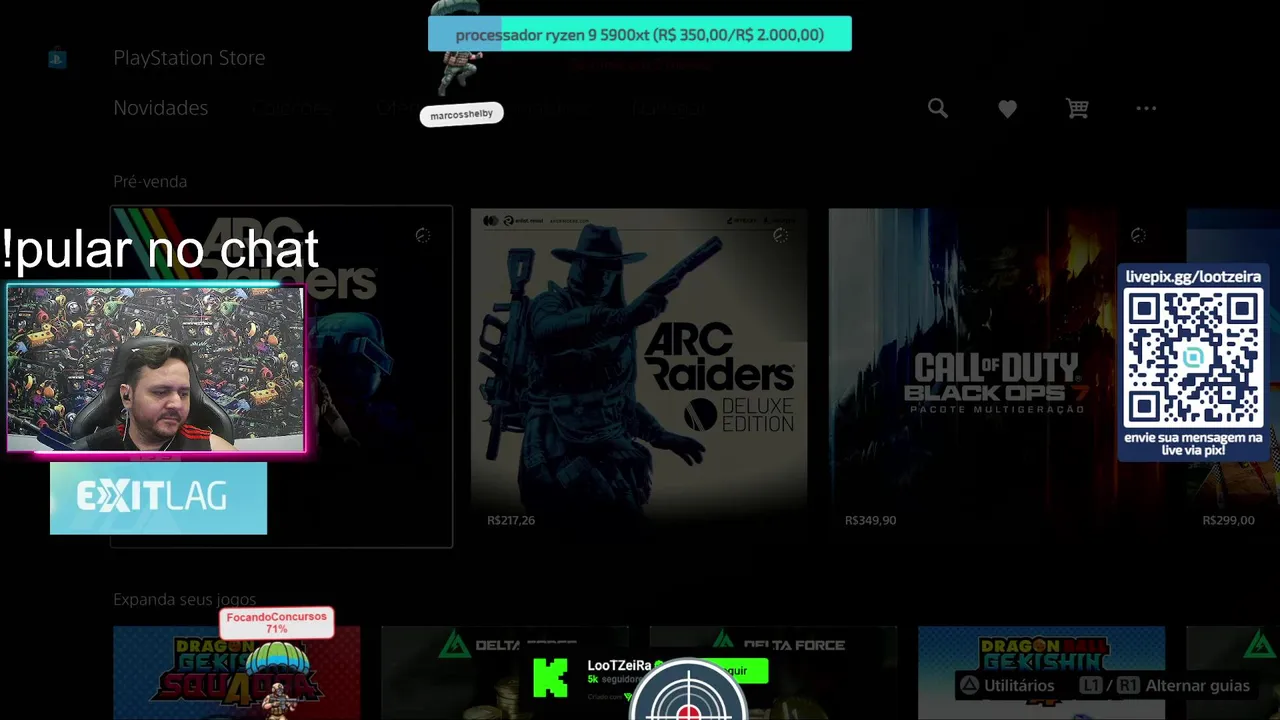The image size is (1280, 720).
Task: Click the R1 button hint
Action: click(1128, 686)
